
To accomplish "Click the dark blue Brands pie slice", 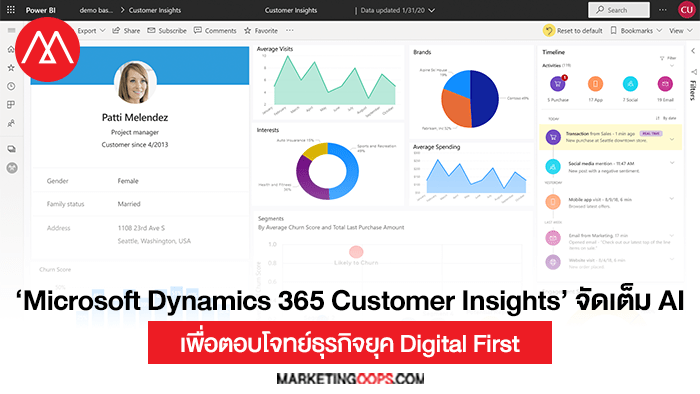I will [485, 99].
